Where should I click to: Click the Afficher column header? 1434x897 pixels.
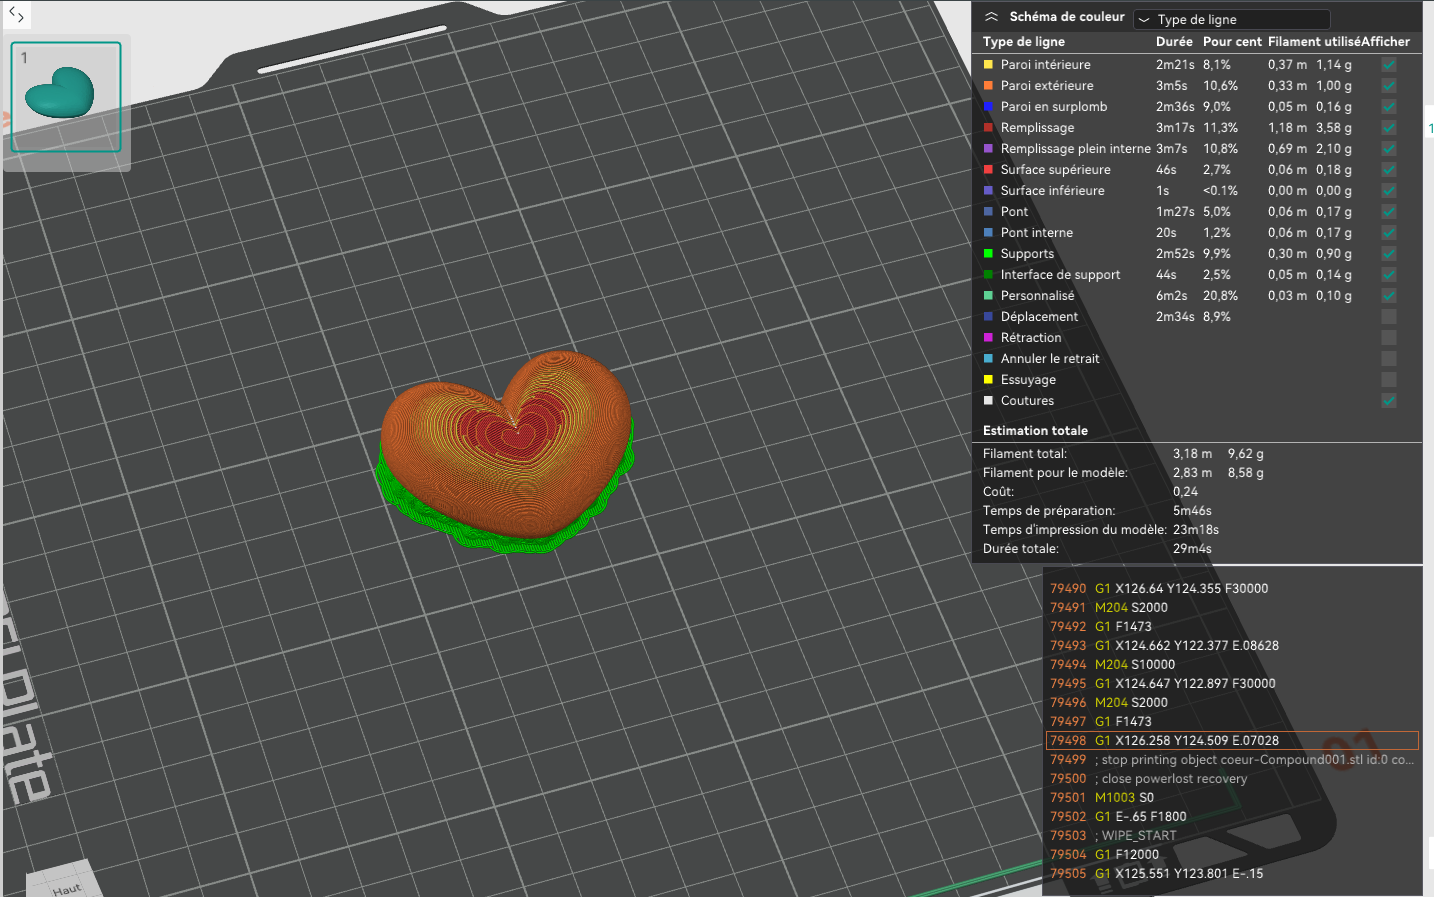(x=1385, y=42)
